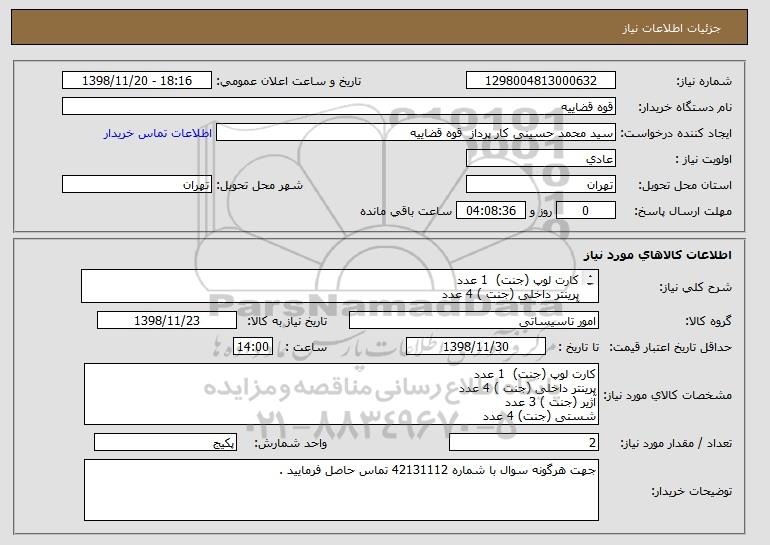The image size is (770, 545).
Task: Click the delivery province field تهران
Action: [541, 185]
